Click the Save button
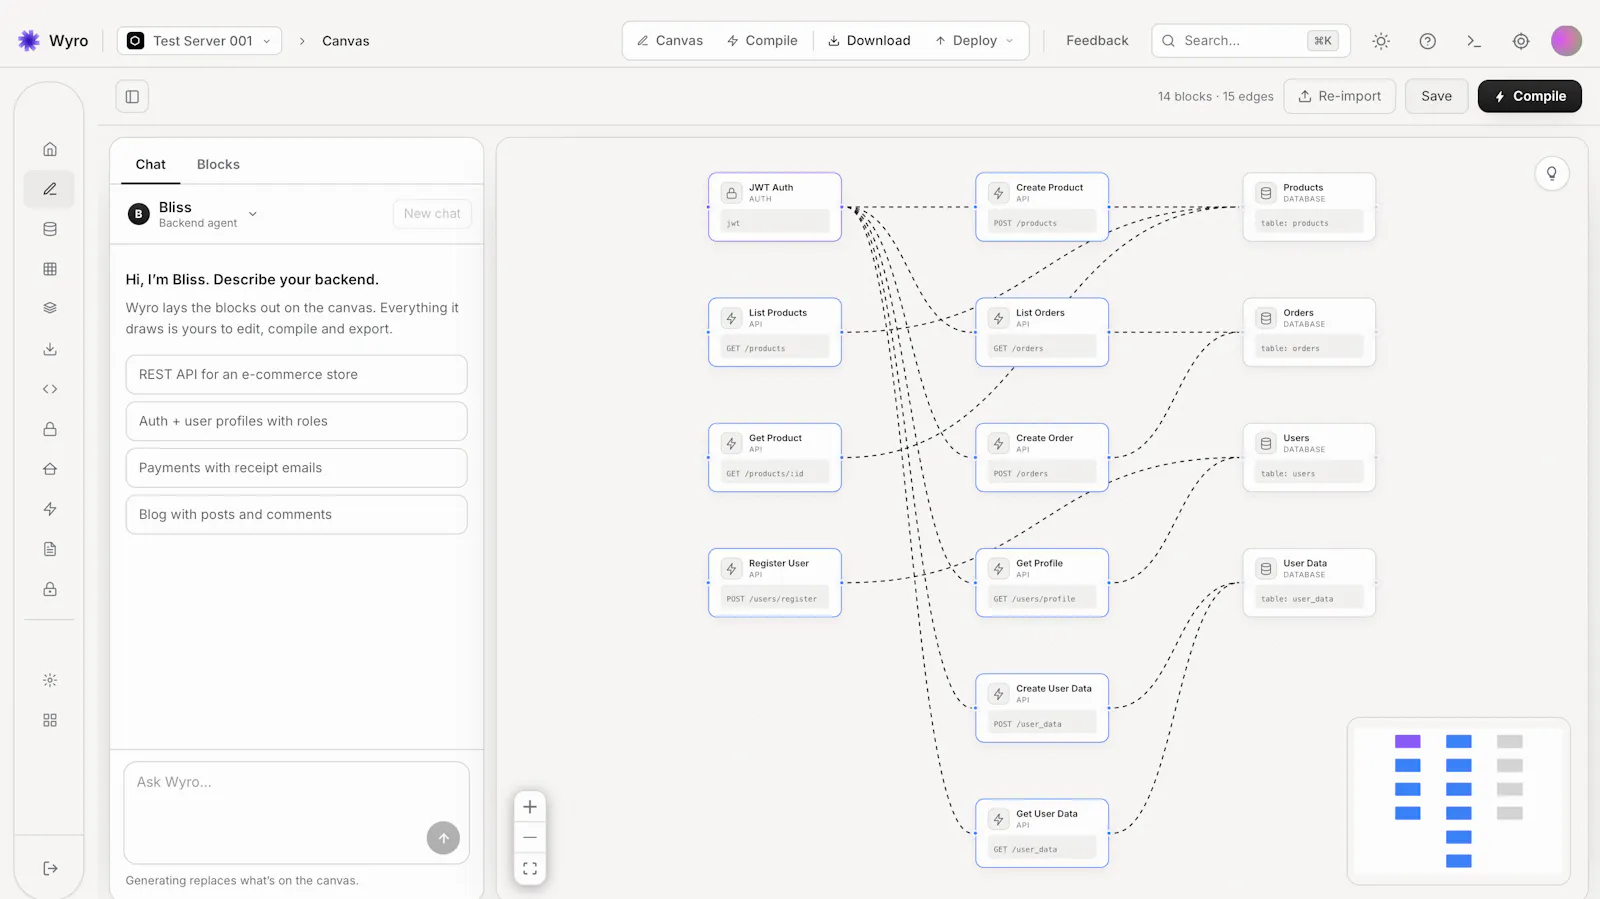The image size is (1600, 899). pos(1436,97)
